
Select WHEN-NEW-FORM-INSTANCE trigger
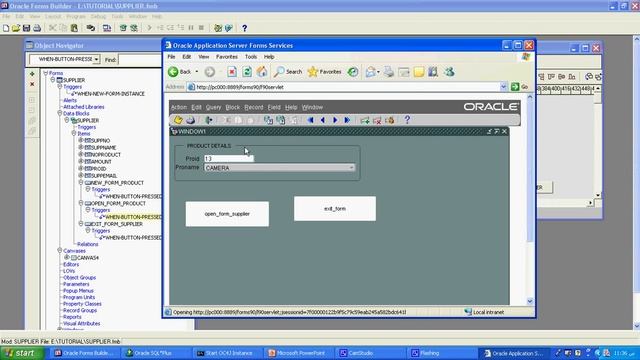coord(111,93)
